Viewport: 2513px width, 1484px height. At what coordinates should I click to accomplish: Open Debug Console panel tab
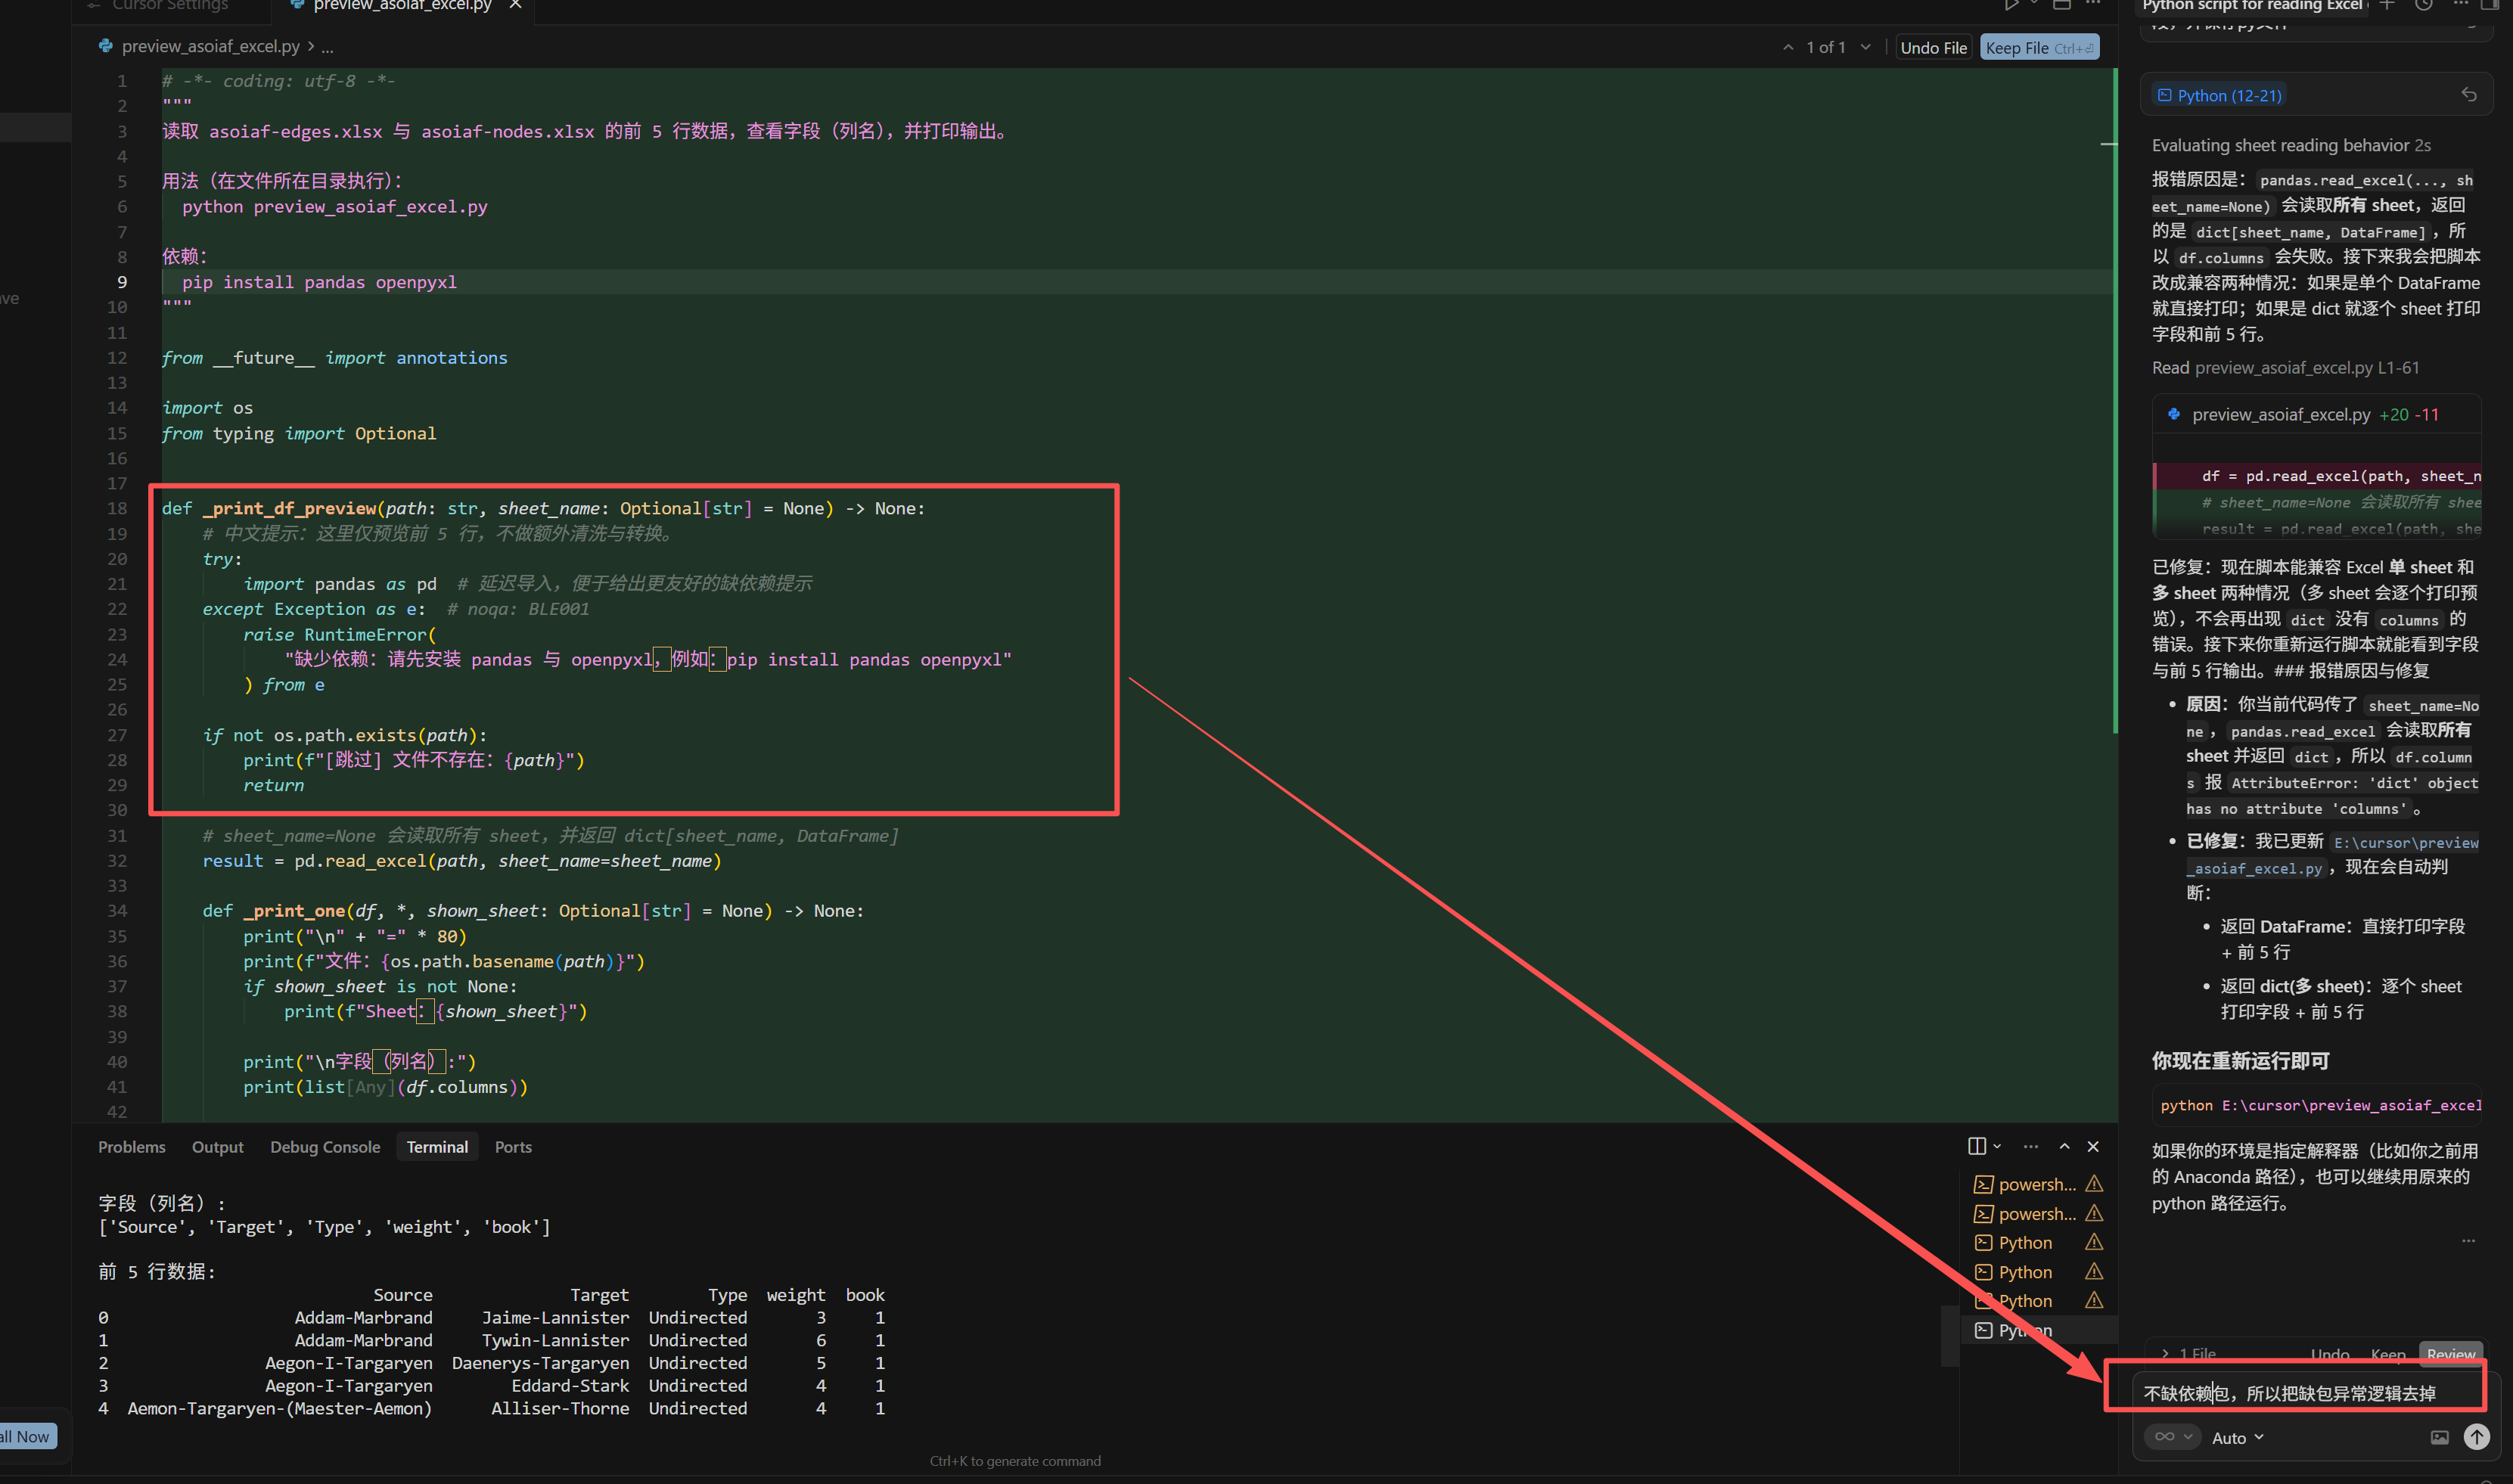325,1146
